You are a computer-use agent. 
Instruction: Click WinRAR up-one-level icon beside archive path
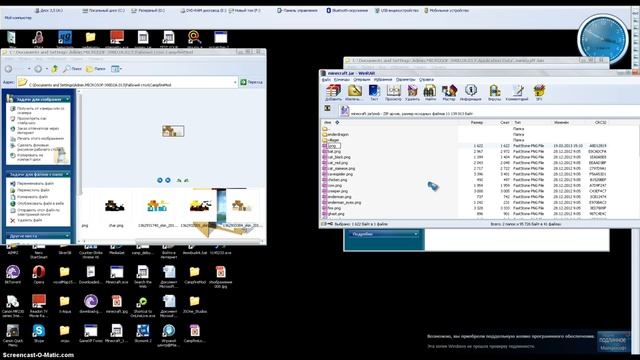327,108
